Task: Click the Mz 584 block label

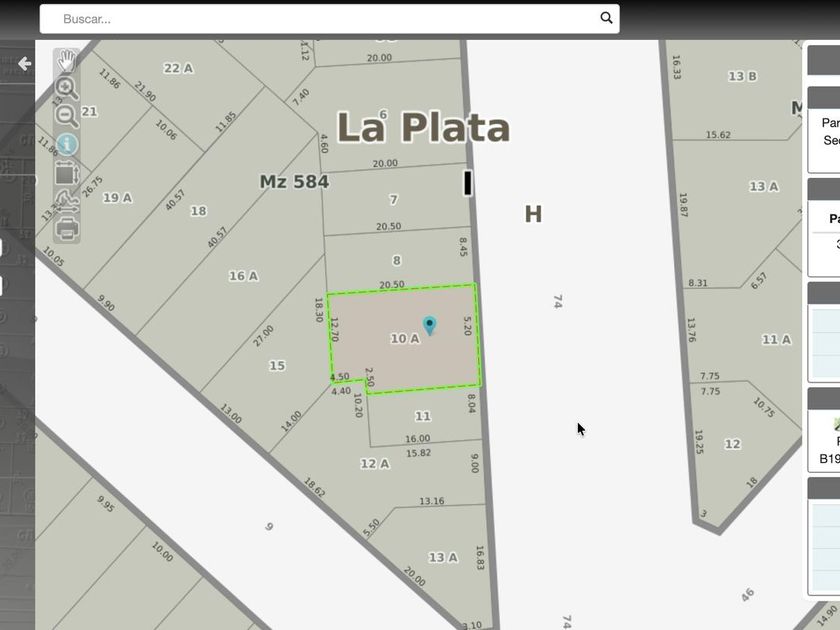Action: tap(294, 182)
